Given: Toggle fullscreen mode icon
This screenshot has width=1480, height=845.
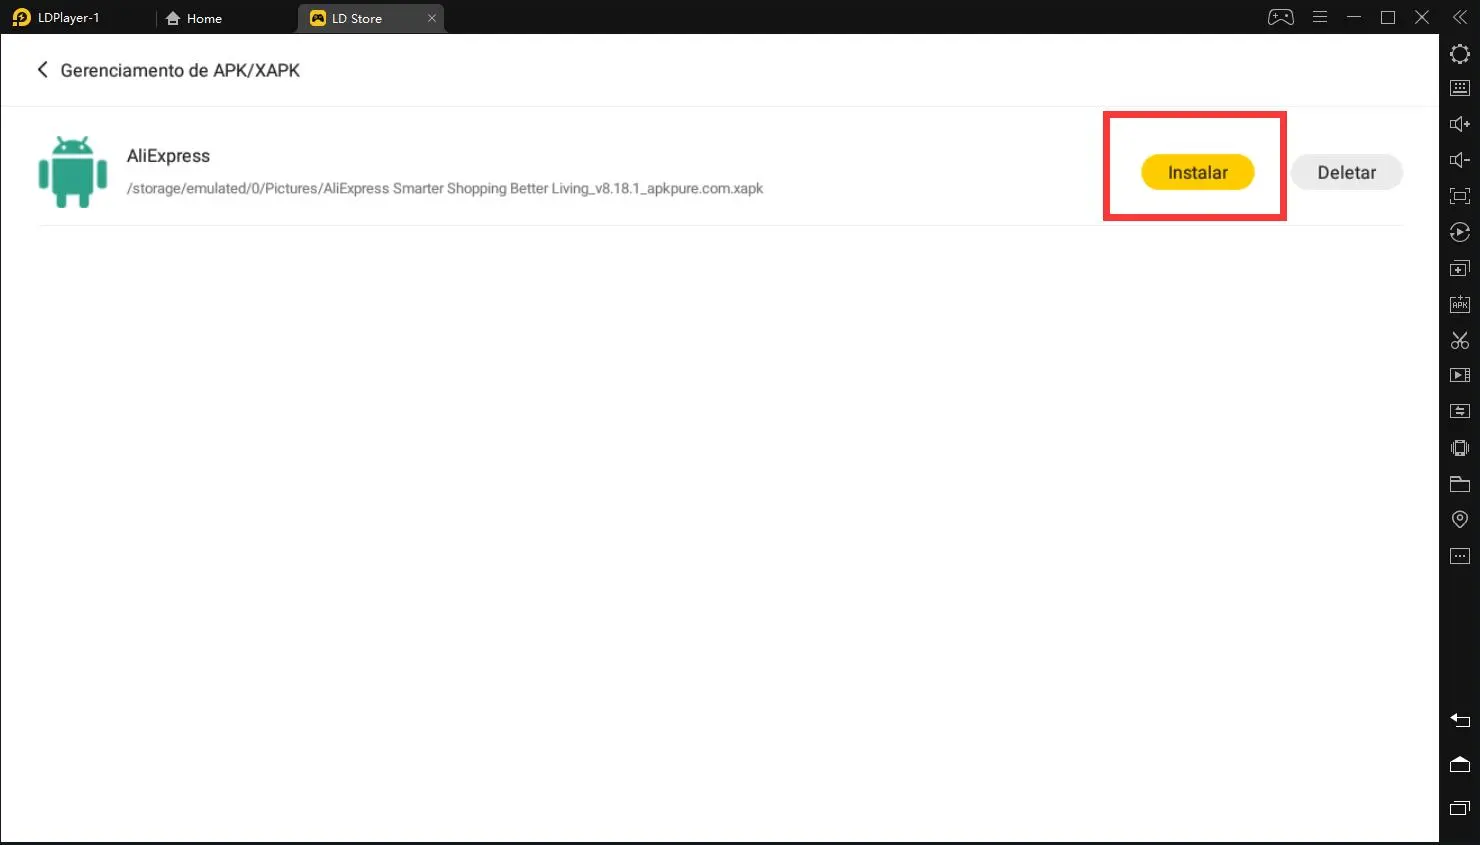Looking at the screenshot, I should tap(1460, 196).
